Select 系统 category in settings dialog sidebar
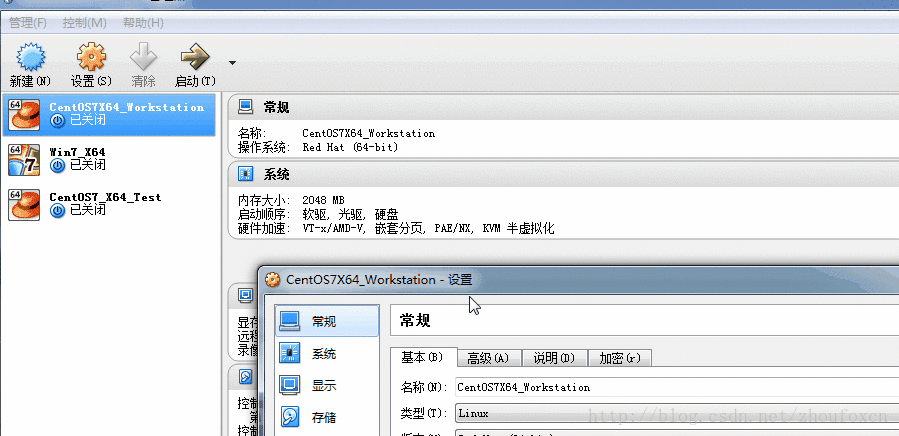 [x=327, y=353]
